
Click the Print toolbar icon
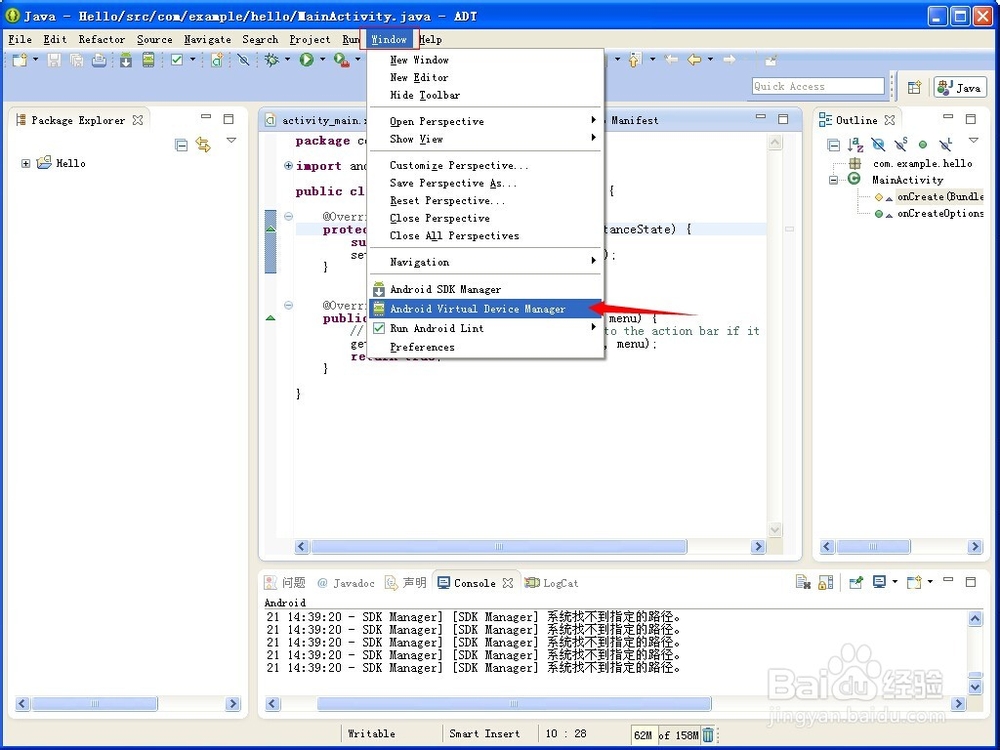pos(99,60)
